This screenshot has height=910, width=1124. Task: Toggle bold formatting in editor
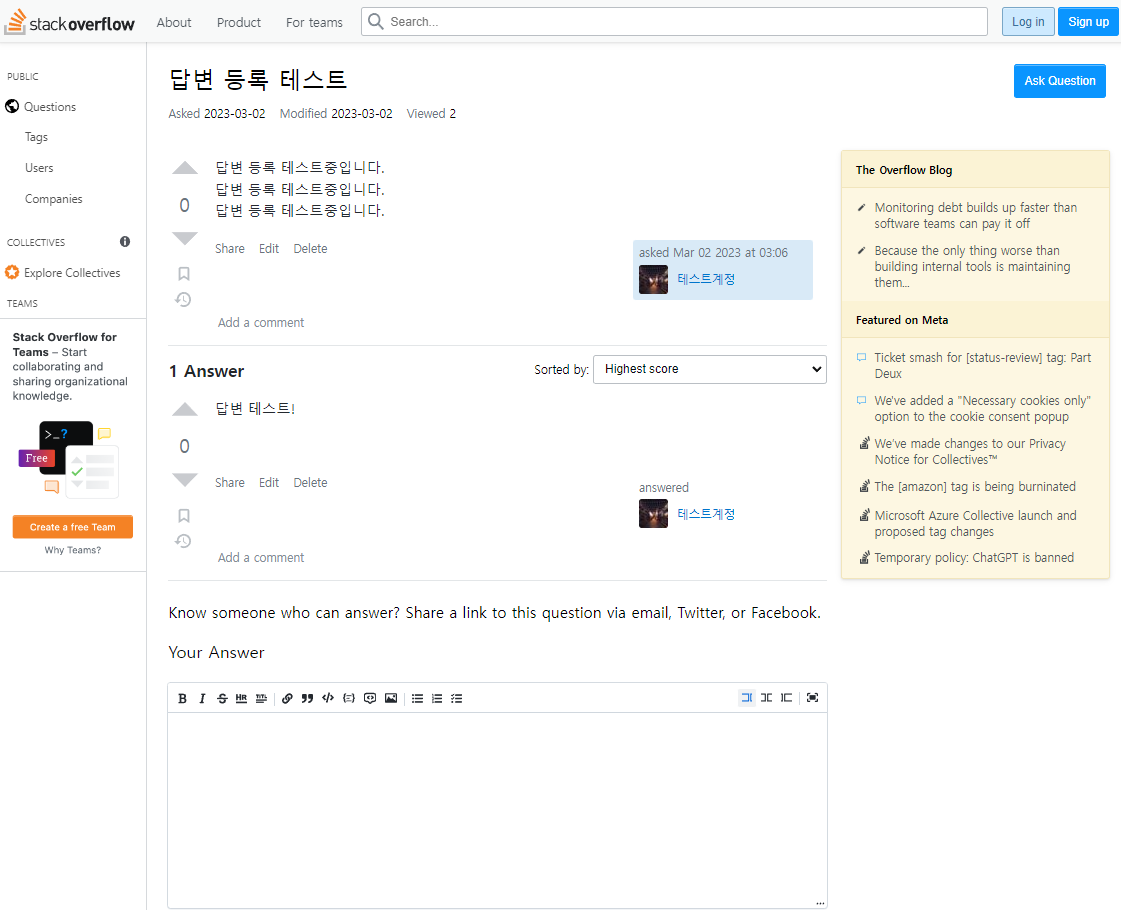[182, 698]
